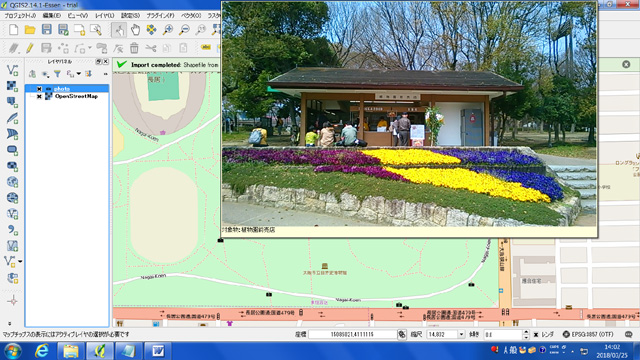Select the Pan Map hand tool
The height and width of the screenshot is (360, 640).
(135, 29)
